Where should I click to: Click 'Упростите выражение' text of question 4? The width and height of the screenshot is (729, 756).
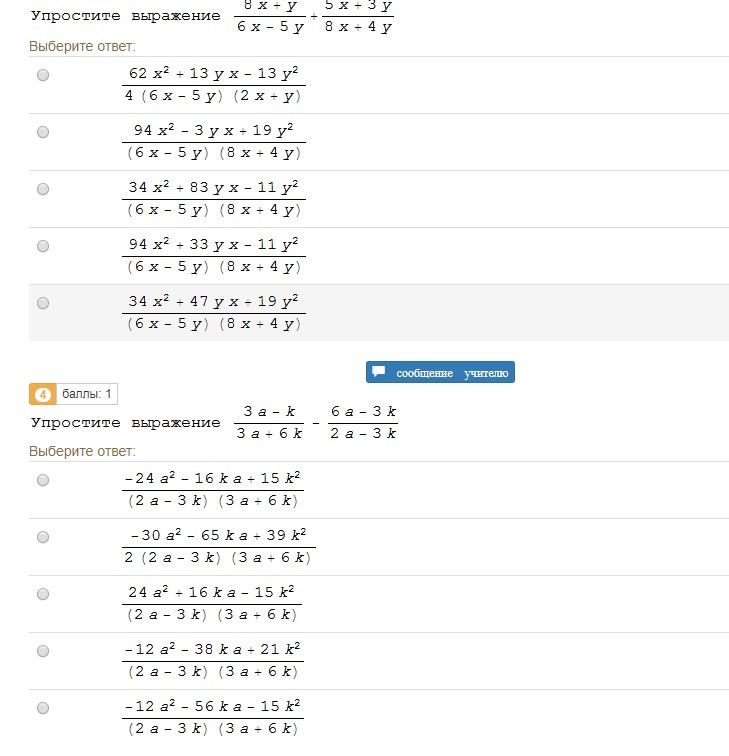pos(125,423)
